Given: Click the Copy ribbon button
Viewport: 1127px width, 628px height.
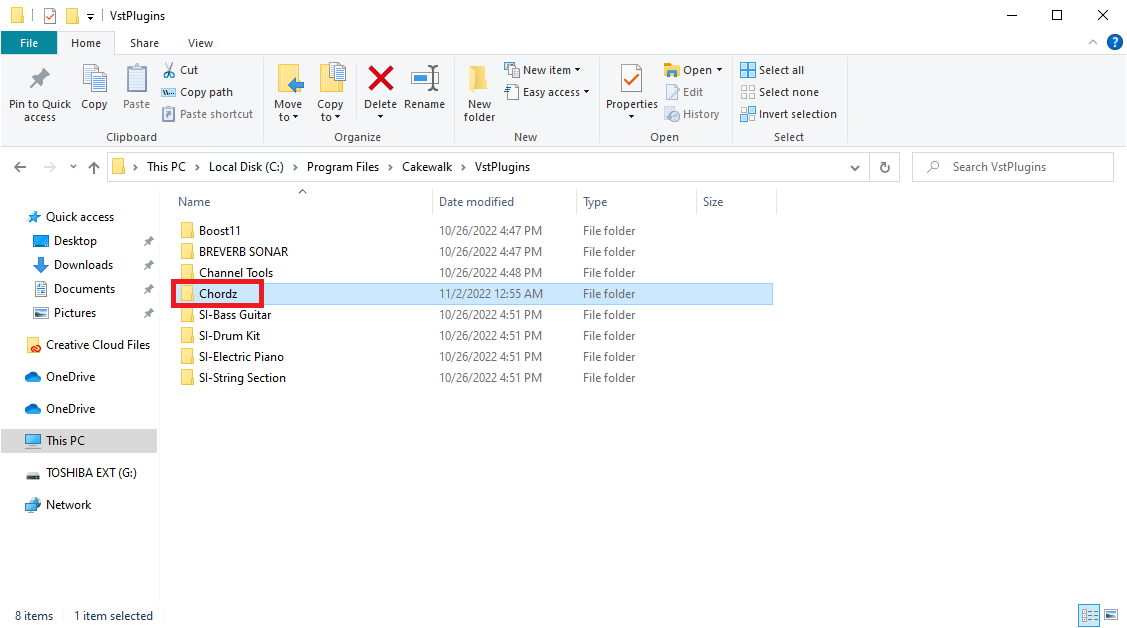Looking at the screenshot, I should pos(94,88).
